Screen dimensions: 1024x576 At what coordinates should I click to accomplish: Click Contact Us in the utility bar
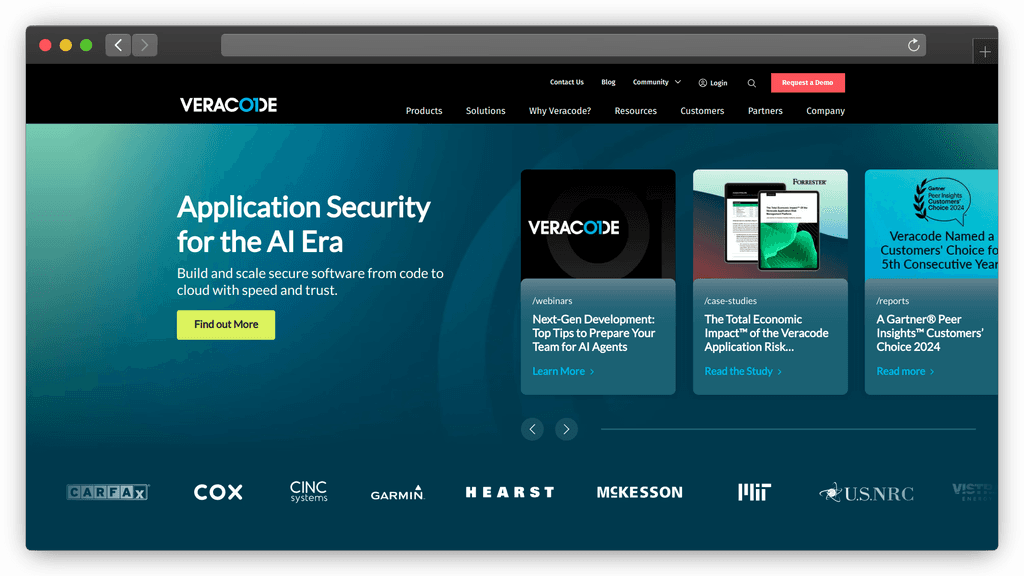[x=566, y=83]
